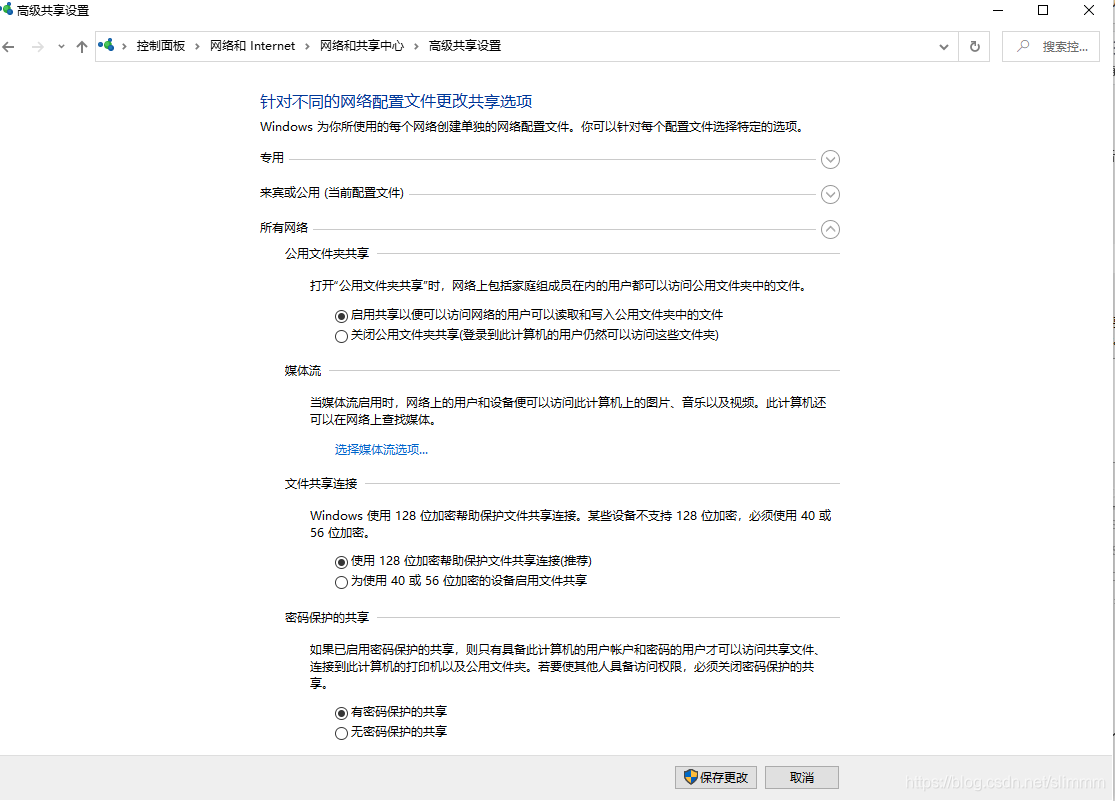
Task: Click the 高级共享设置 title bar icon
Action: (7, 10)
